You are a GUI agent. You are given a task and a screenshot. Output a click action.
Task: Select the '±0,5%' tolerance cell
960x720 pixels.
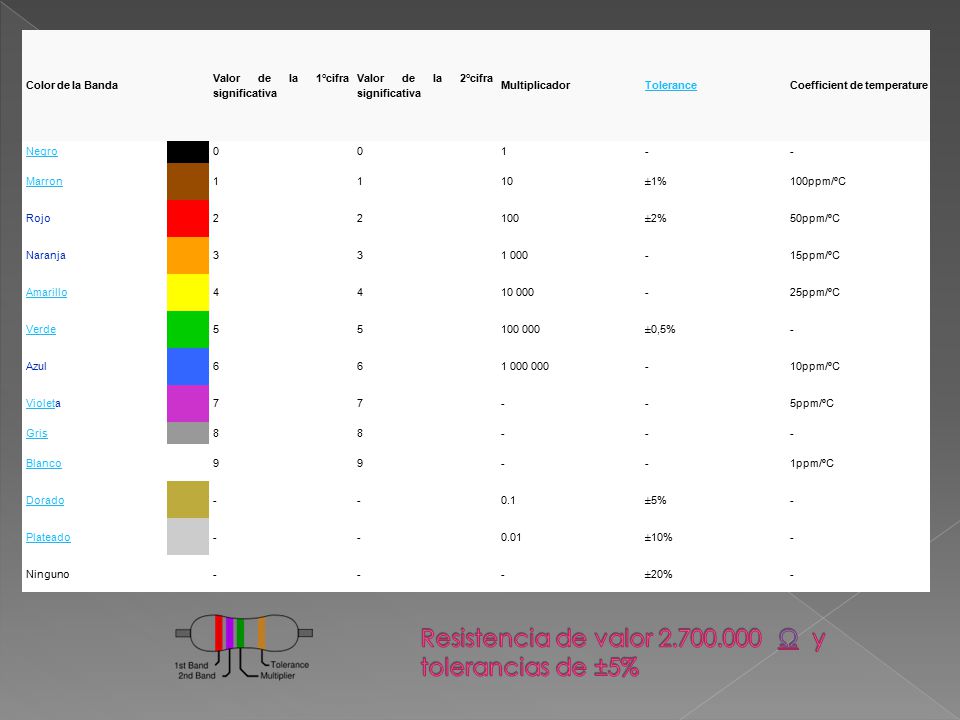(x=660, y=329)
